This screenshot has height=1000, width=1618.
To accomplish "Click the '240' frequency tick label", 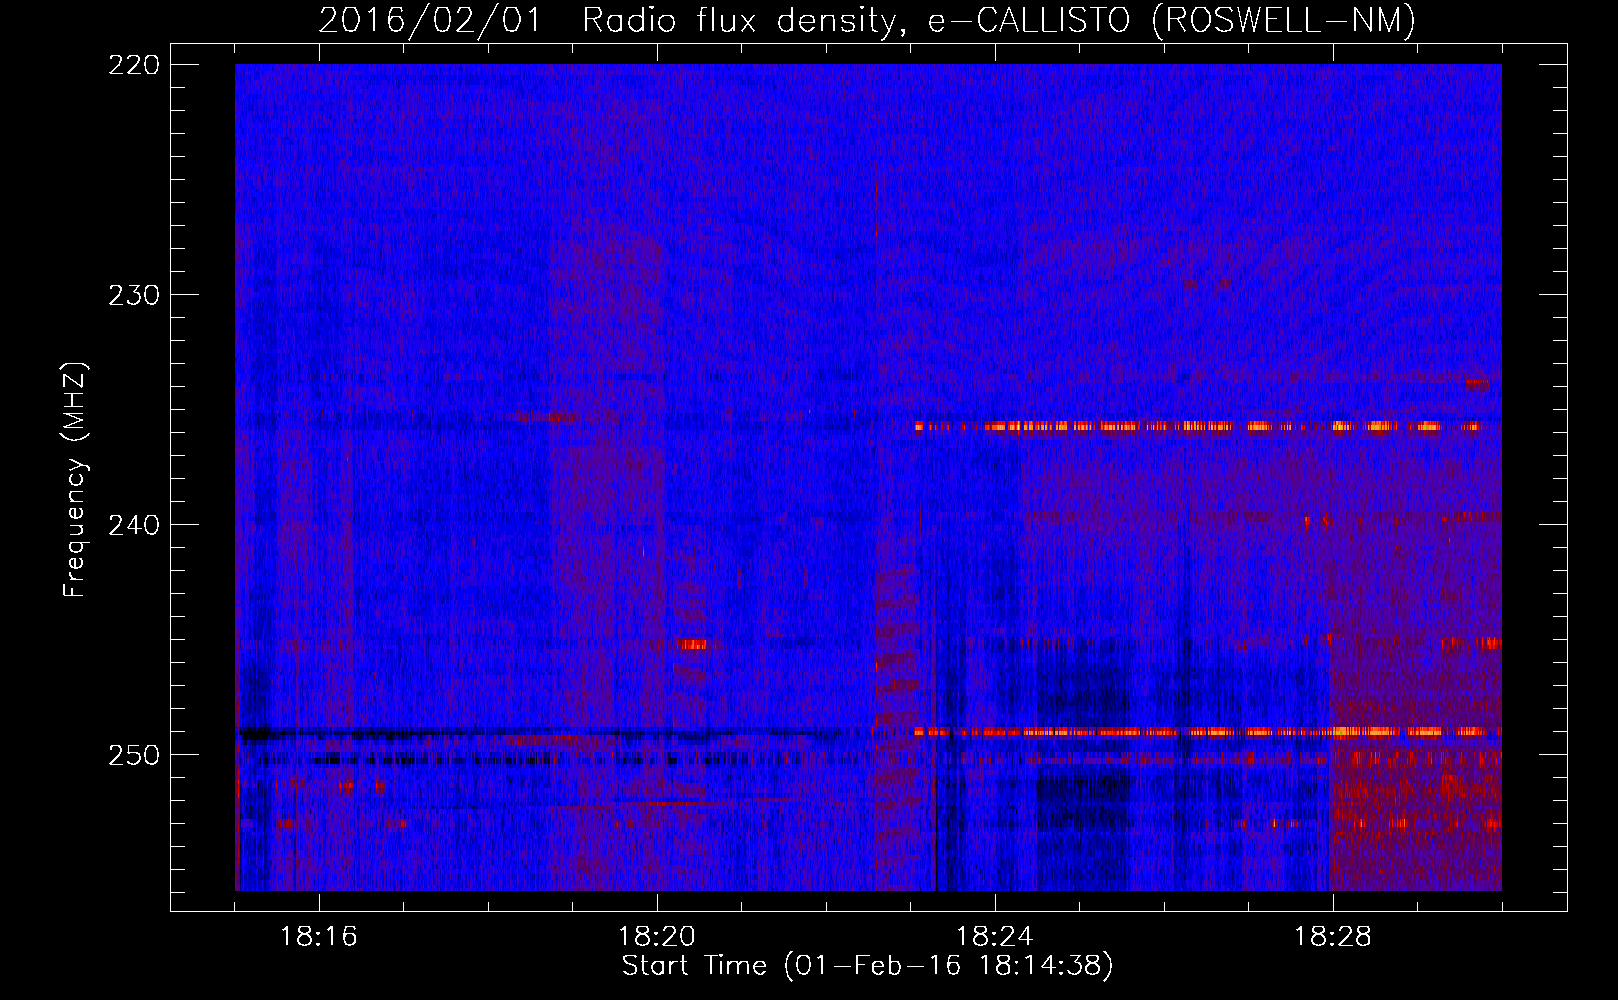I will 133,524.
